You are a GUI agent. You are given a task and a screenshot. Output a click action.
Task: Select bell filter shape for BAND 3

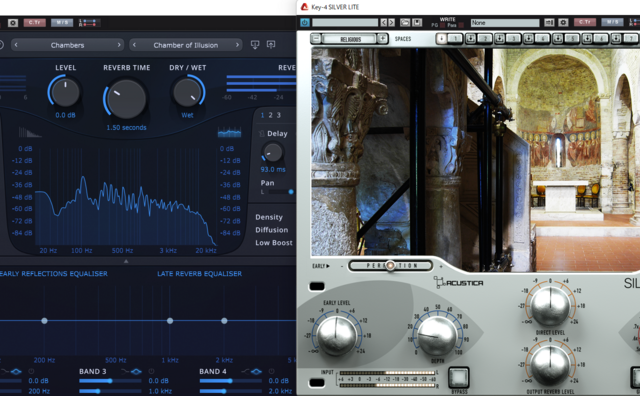pyautogui.click(x=136, y=371)
